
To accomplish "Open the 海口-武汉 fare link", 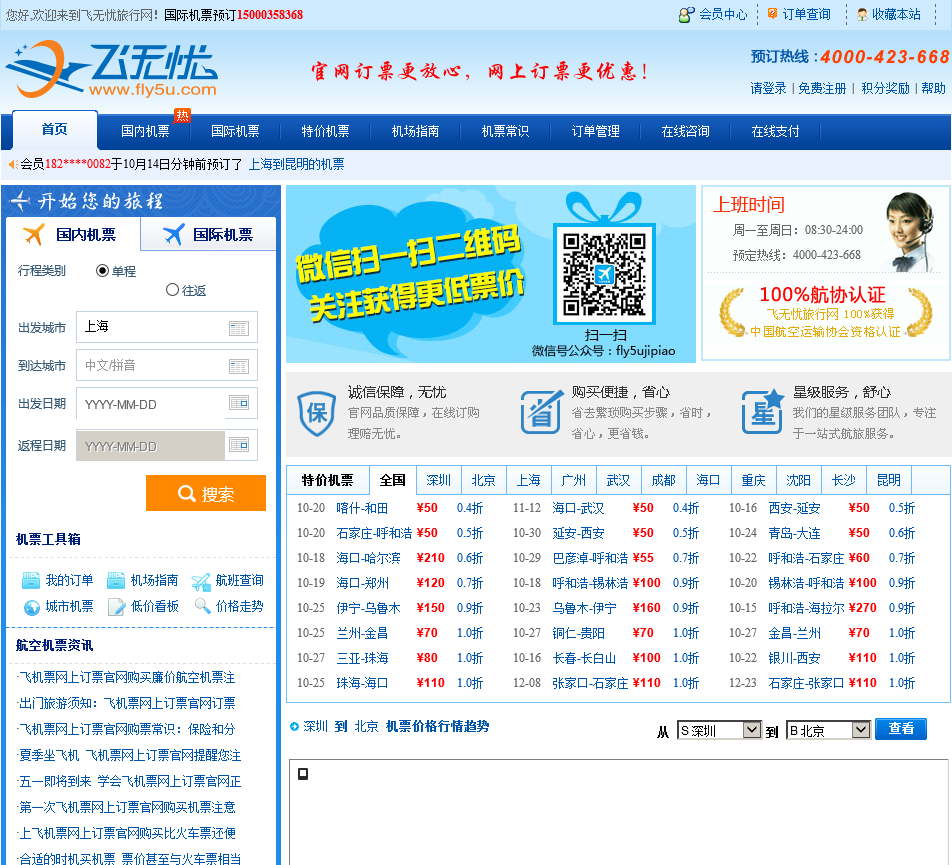I will pos(578,508).
